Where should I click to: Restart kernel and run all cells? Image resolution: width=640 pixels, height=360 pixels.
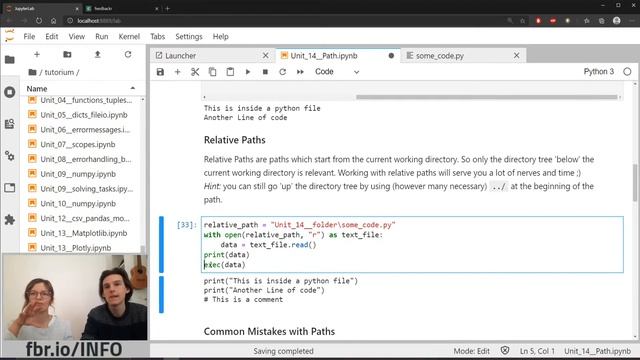pyautogui.click(x=300, y=72)
